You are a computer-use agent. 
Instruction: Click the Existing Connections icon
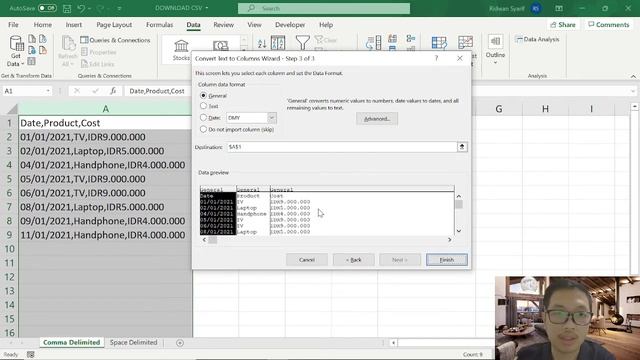[x=43, y=51]
